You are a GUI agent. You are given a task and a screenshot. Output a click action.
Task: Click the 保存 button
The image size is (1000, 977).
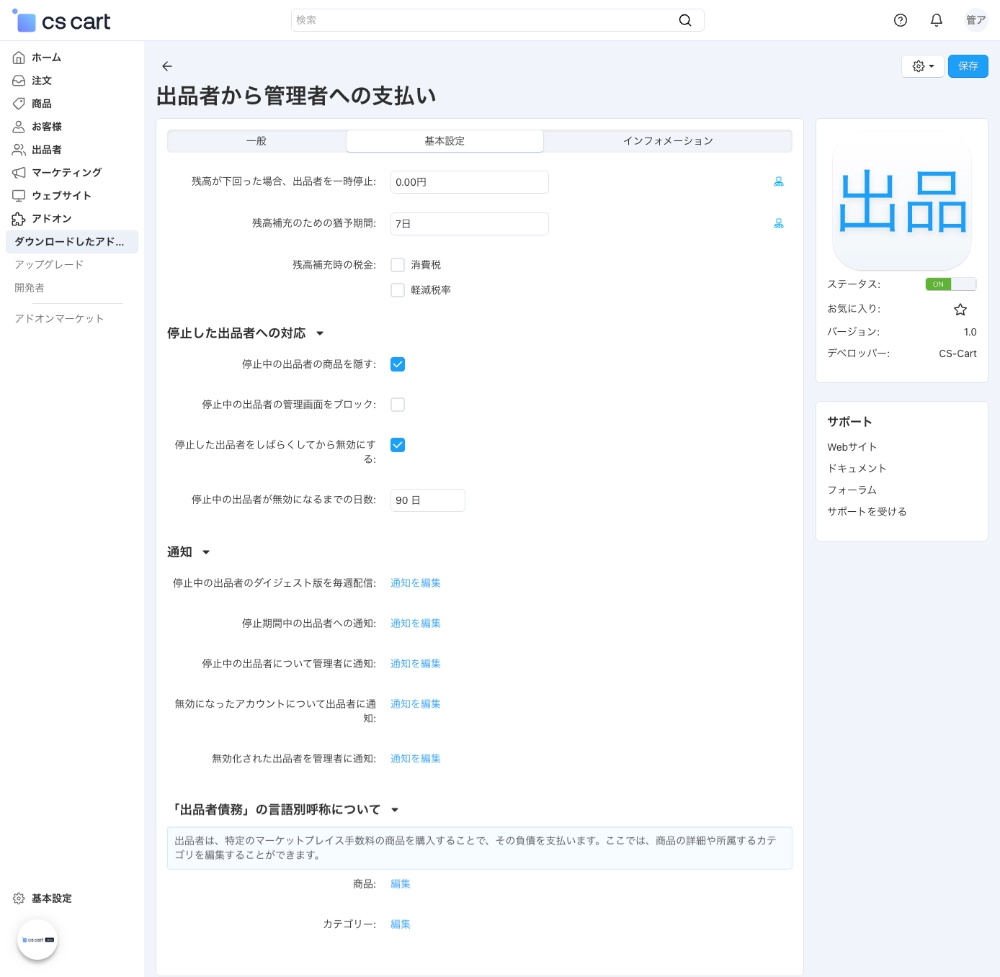click(x=967, y=66)
